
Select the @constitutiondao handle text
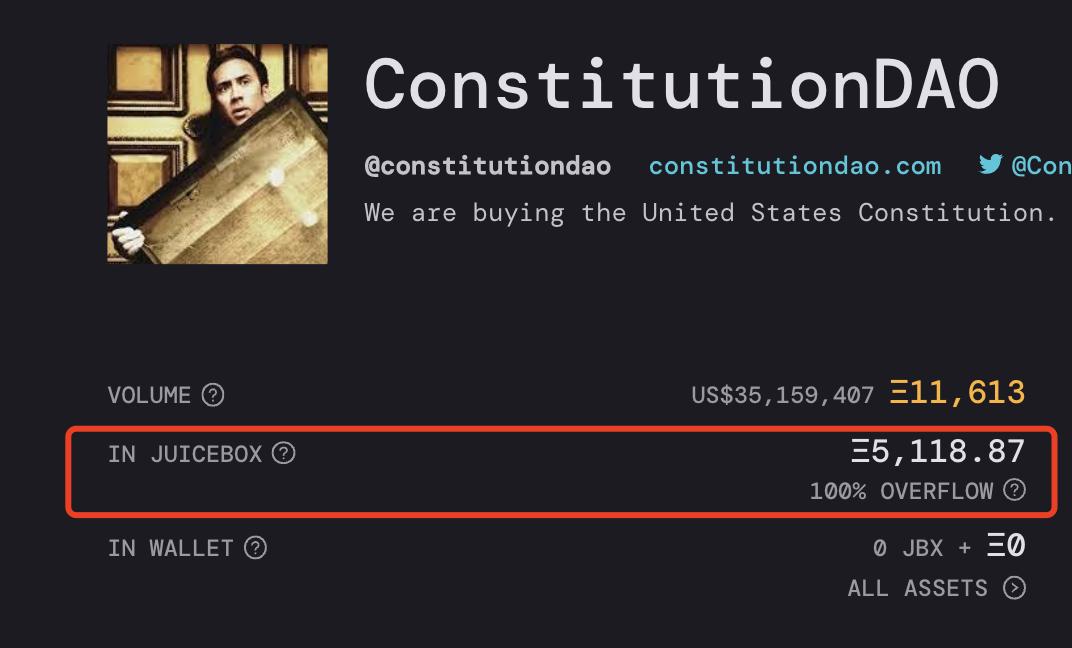point(487,166)
